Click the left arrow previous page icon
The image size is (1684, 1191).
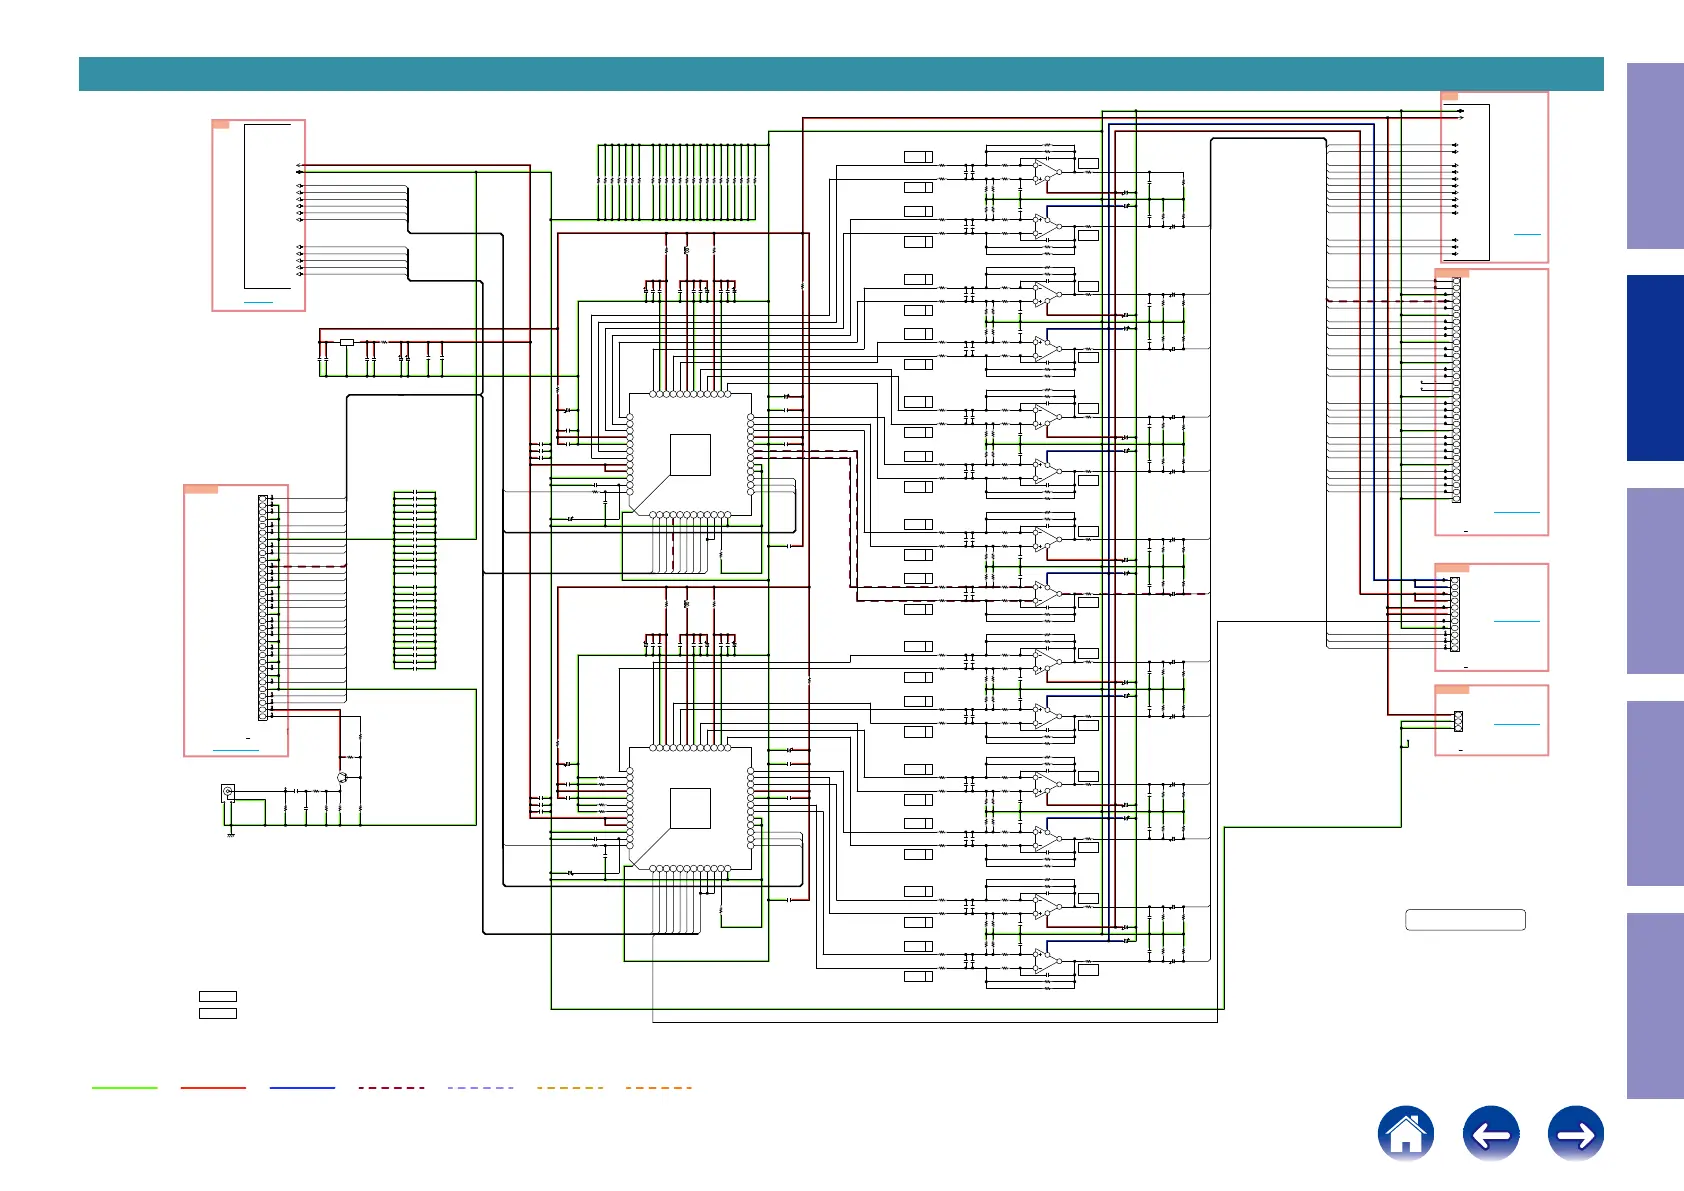click(x=1491, y=1134)
